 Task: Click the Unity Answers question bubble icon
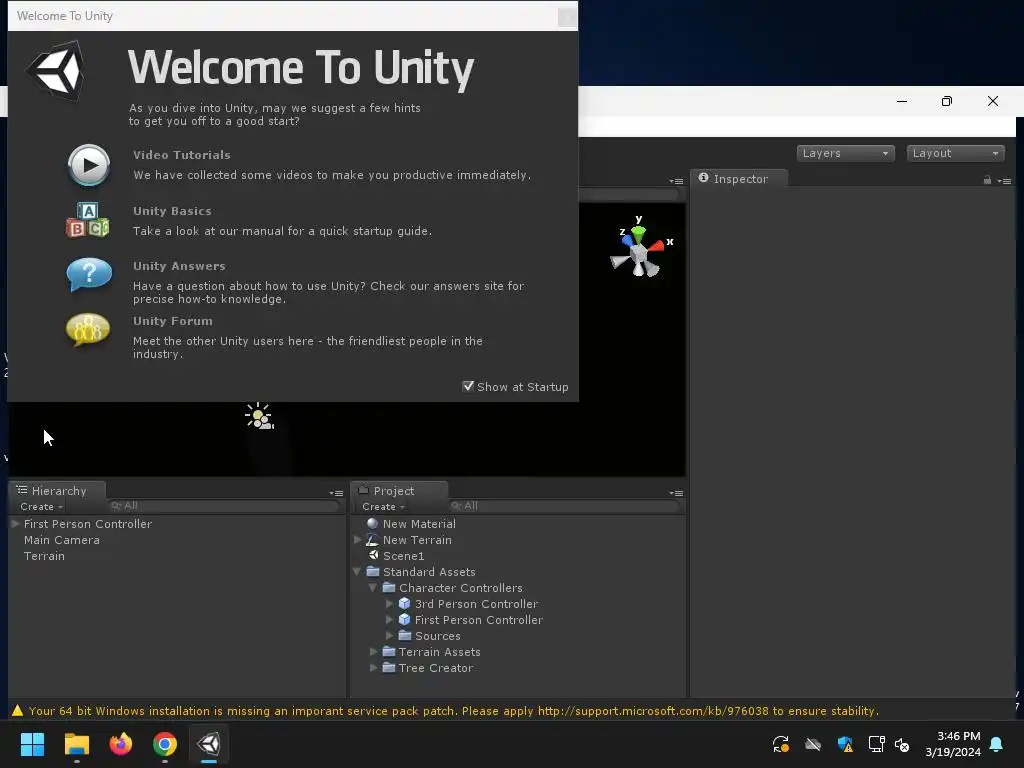[89, 274]
